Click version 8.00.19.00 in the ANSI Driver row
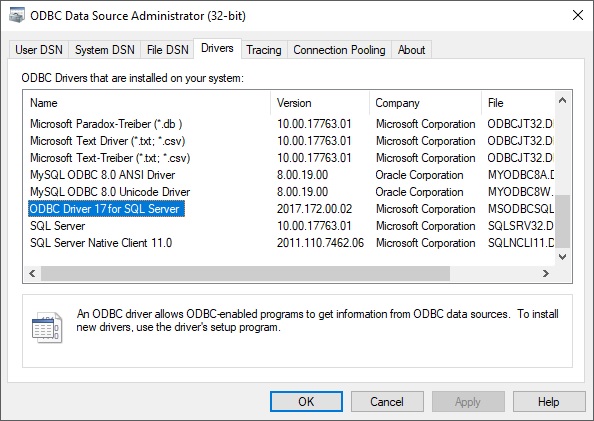Image resolution: width=594 pixels, height=421 pixels. (302, 175)
